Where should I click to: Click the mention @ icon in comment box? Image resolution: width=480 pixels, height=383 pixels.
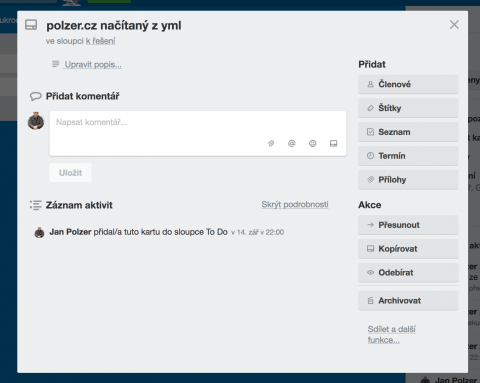pyautogui.click(x=292, y=143)
